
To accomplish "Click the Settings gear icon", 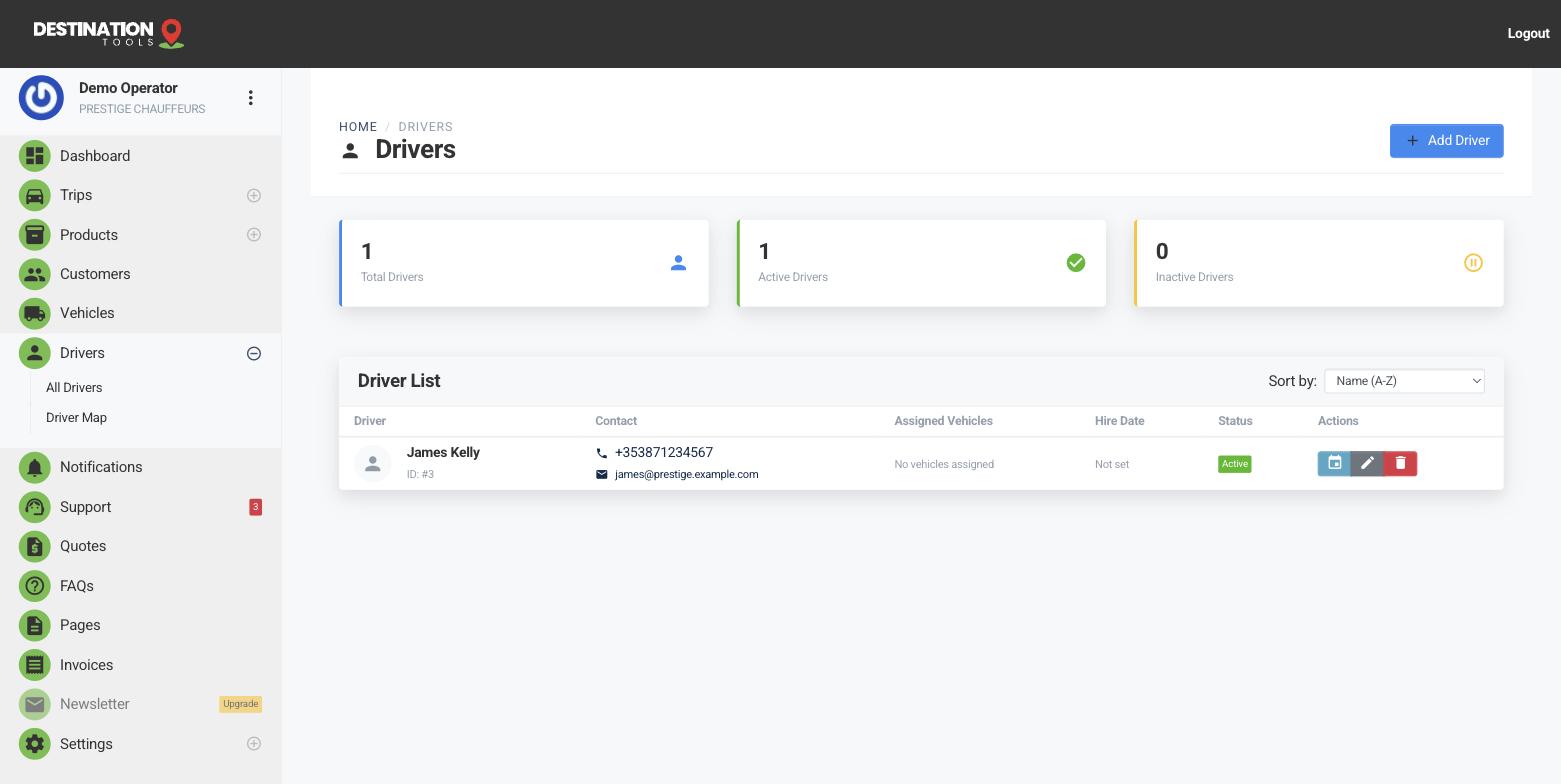I will click(x=35, y=744).
